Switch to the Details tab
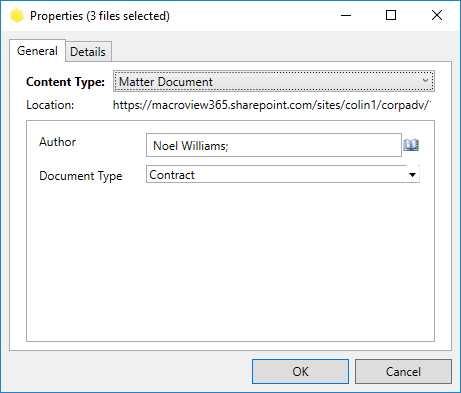461x393 pixels. pyautogui.click(x=88, y=52)
